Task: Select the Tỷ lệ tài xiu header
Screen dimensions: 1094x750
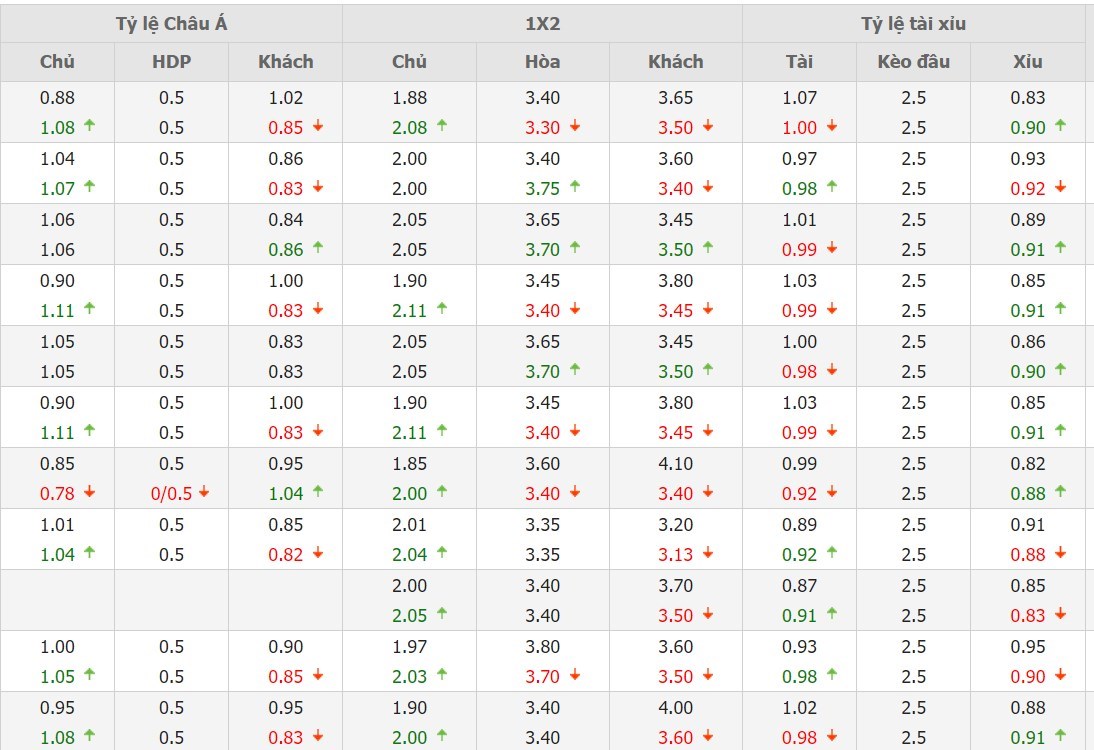Action: click(x=913, y=24)
